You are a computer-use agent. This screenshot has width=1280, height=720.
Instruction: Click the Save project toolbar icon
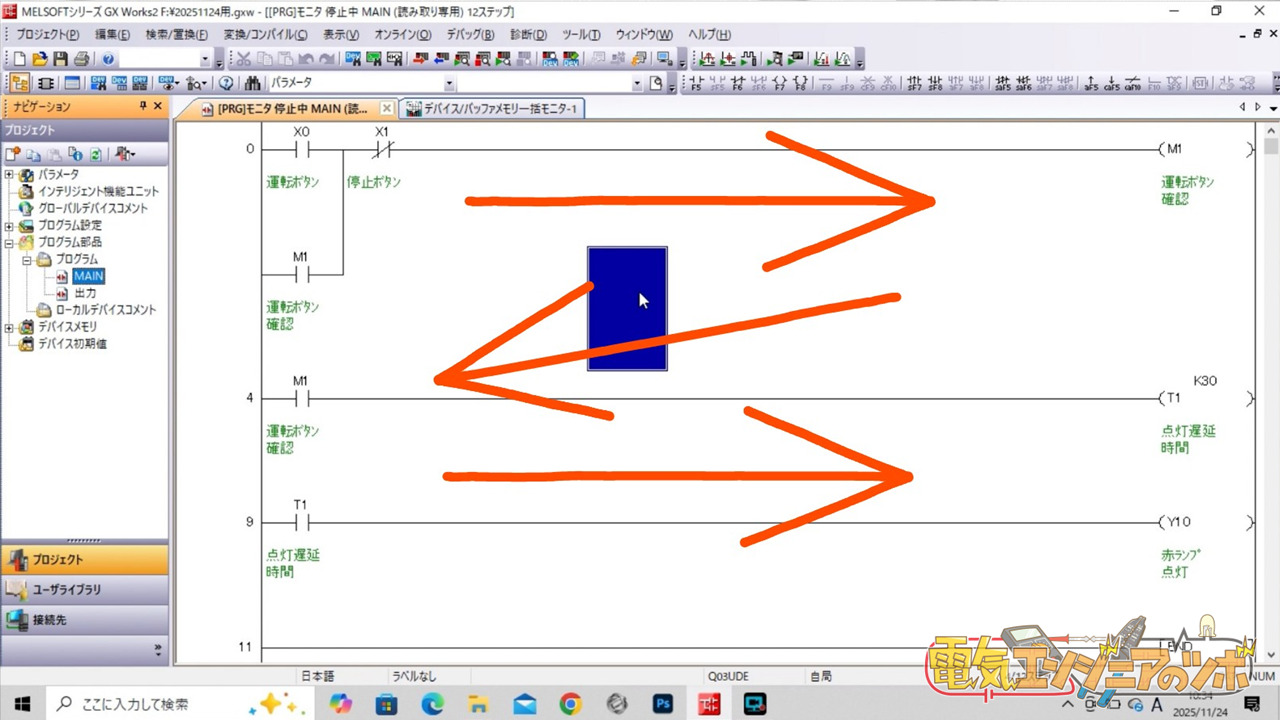[x=60, y=59]
